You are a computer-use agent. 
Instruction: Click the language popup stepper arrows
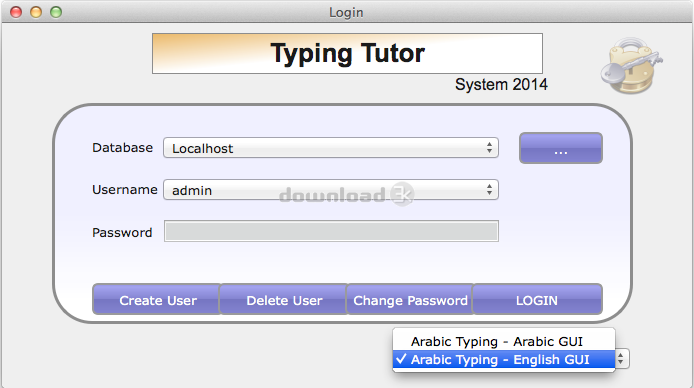621,358
